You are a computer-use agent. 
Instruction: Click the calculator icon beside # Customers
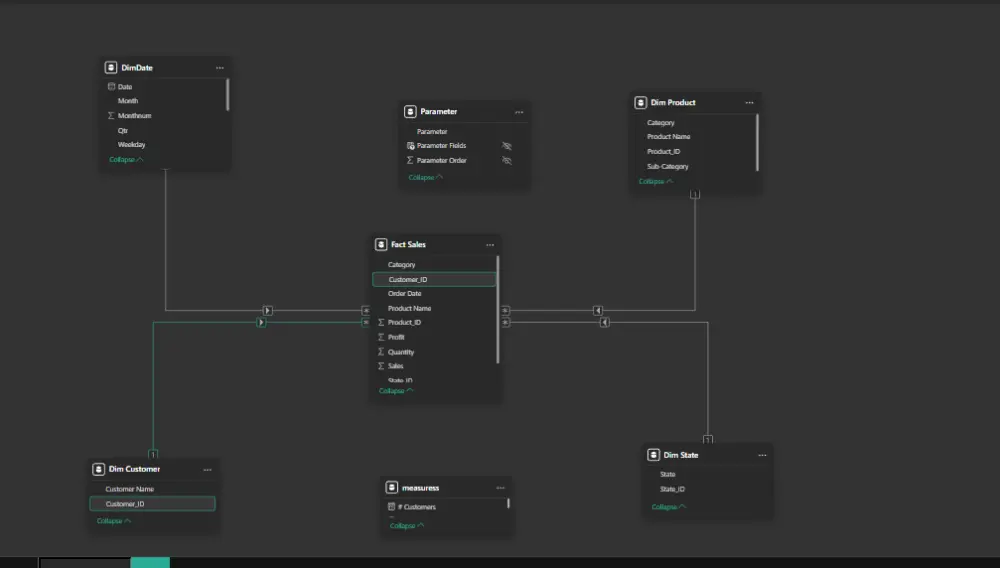pos(392,507)
